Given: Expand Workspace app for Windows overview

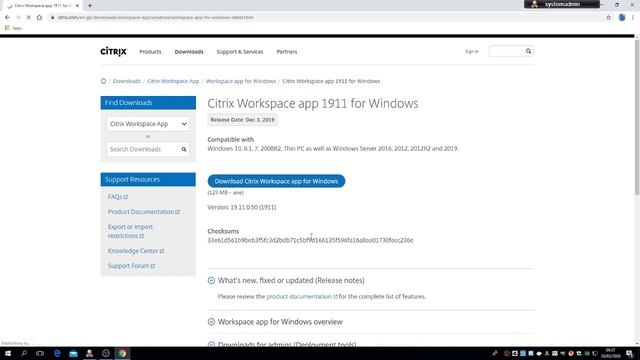Looking at the screenshot, I should tap(211, 322).
